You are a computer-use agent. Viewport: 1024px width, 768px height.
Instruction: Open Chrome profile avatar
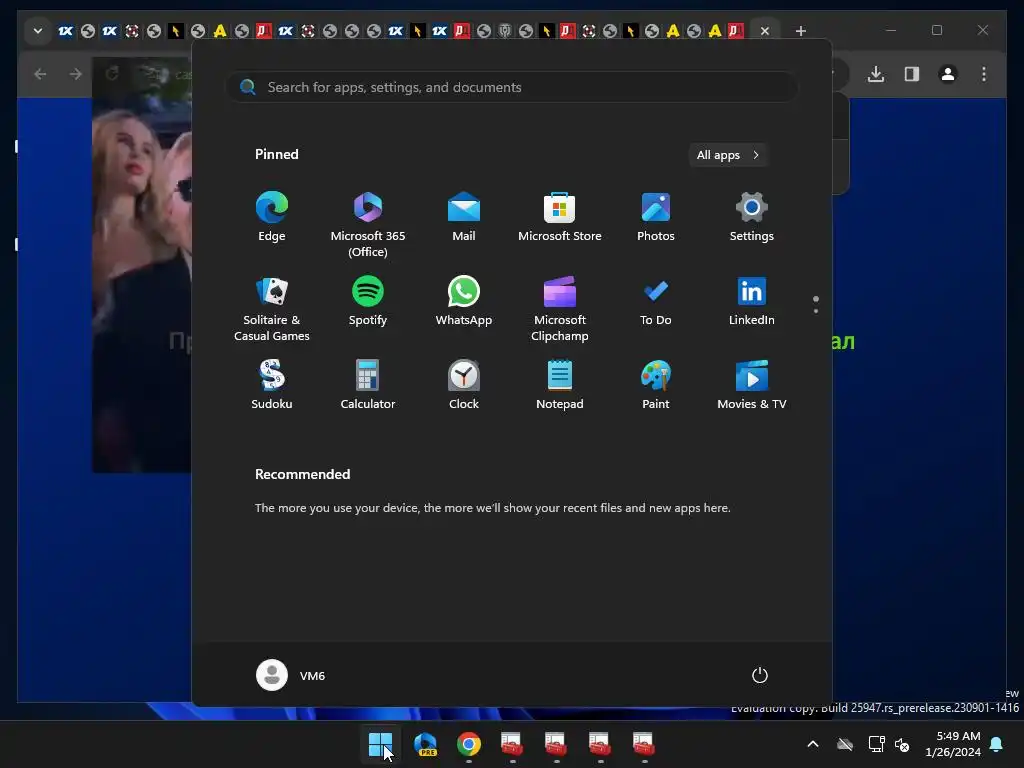[x=948, y=74]
